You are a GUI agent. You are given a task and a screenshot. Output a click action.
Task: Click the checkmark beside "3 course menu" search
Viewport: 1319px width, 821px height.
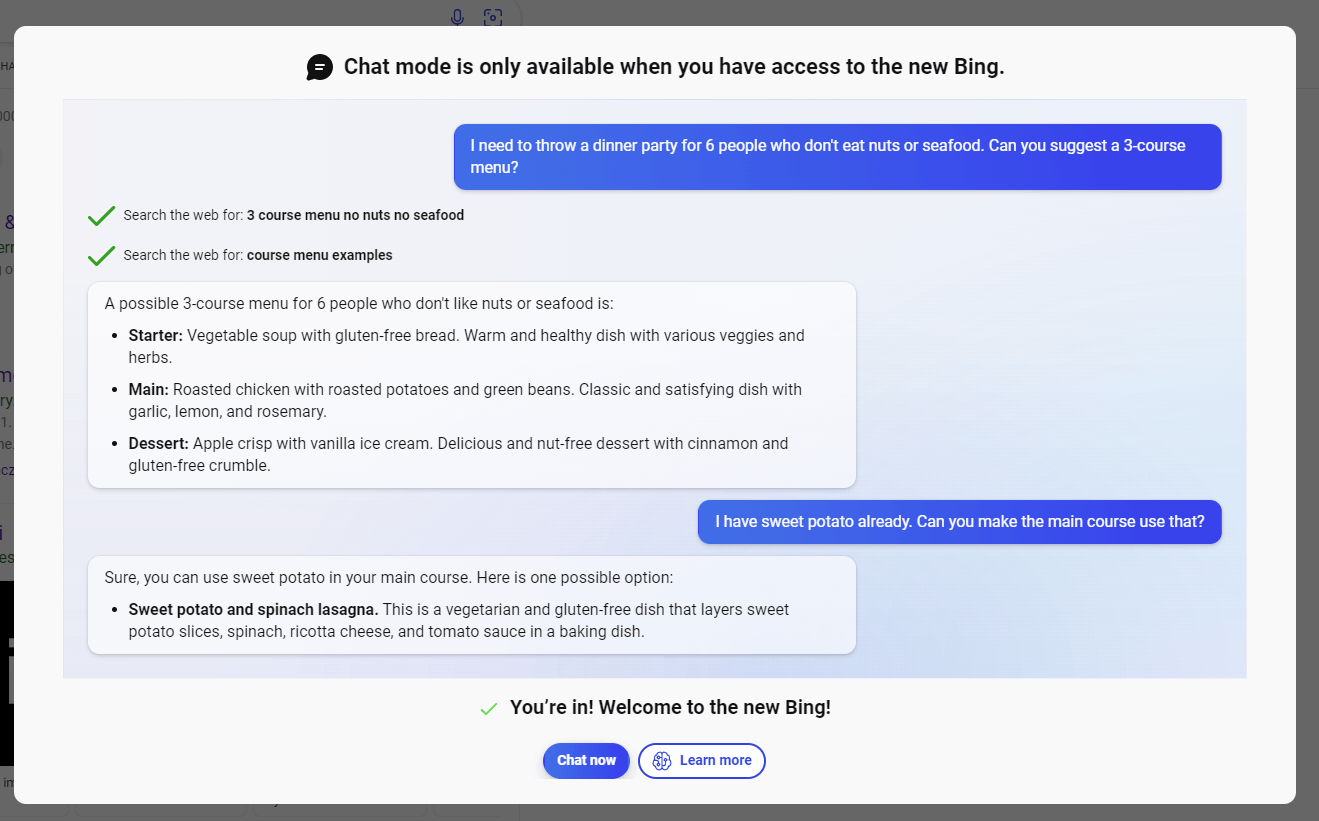point(101,215)
